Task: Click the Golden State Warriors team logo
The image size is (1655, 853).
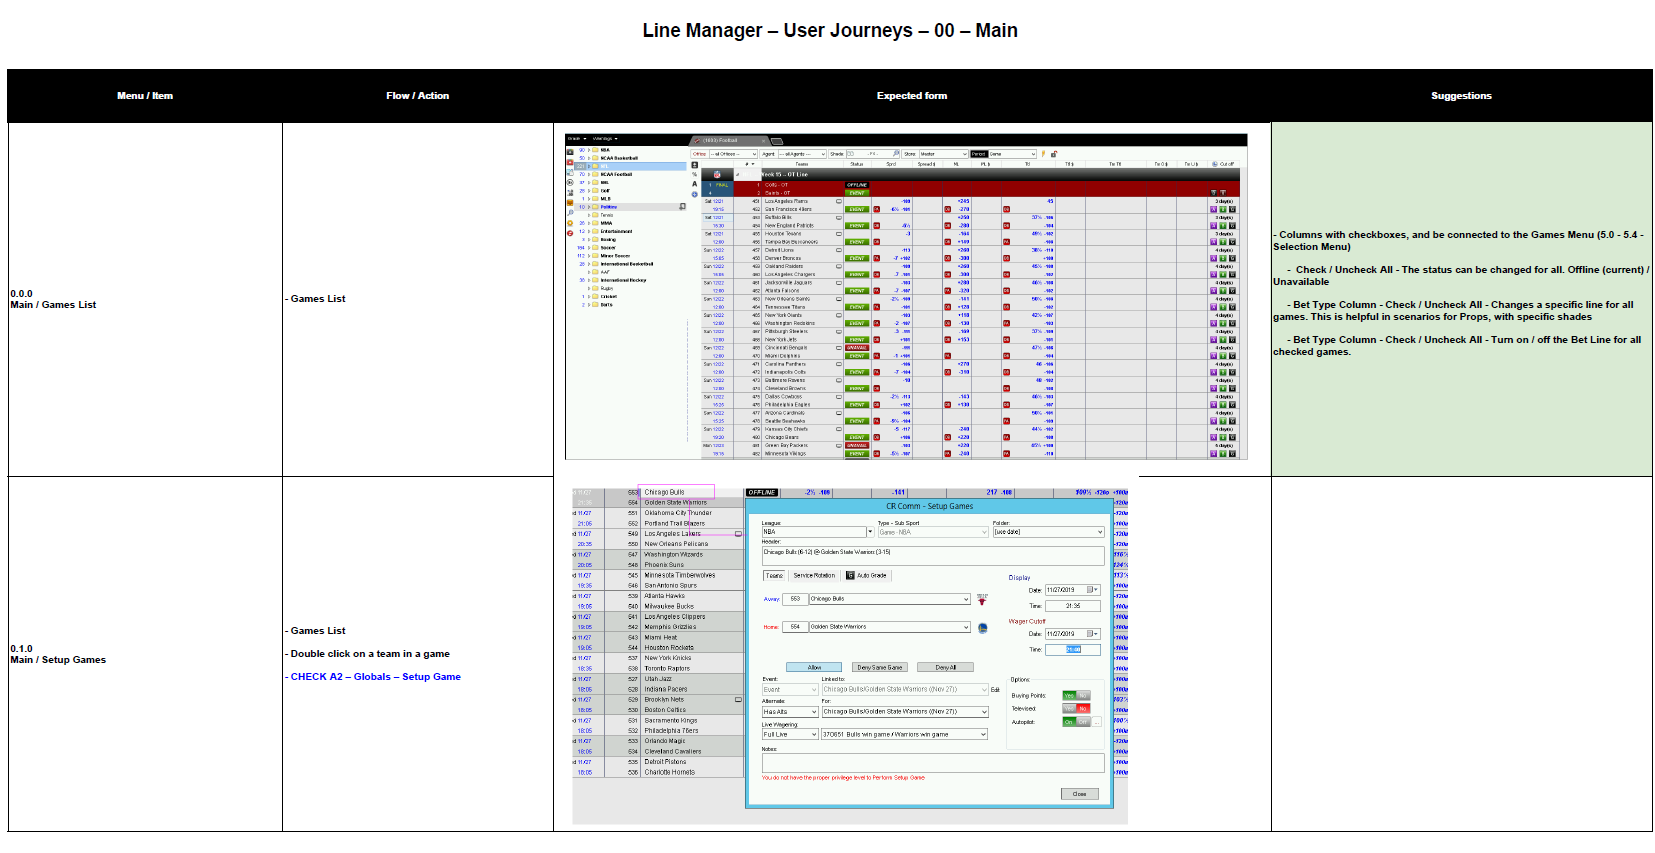Action: [x=982, y=628]
